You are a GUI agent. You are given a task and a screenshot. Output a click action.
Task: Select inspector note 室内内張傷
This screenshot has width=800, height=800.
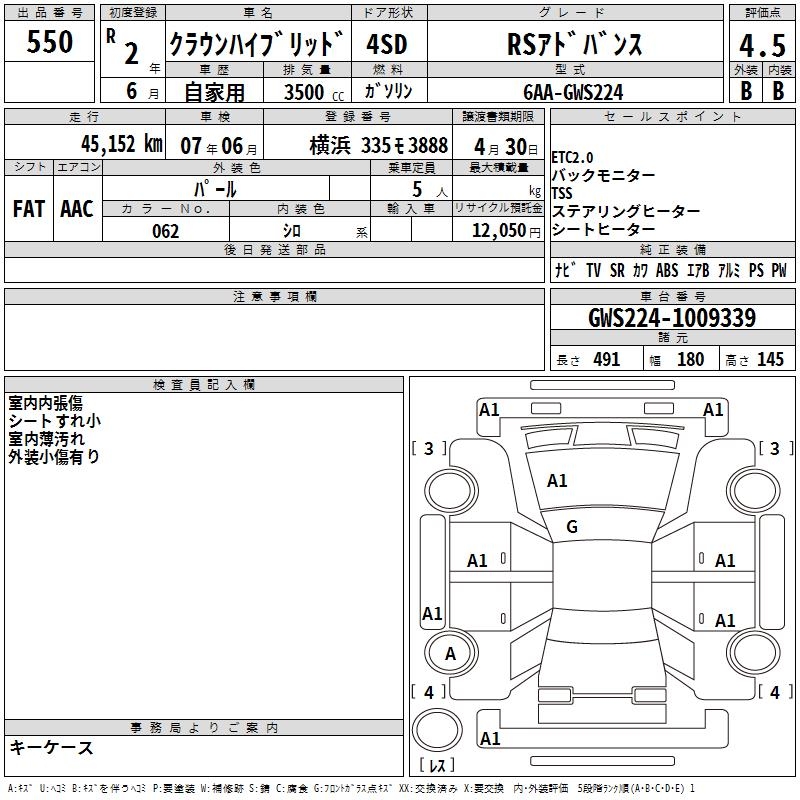pos(45,403)
